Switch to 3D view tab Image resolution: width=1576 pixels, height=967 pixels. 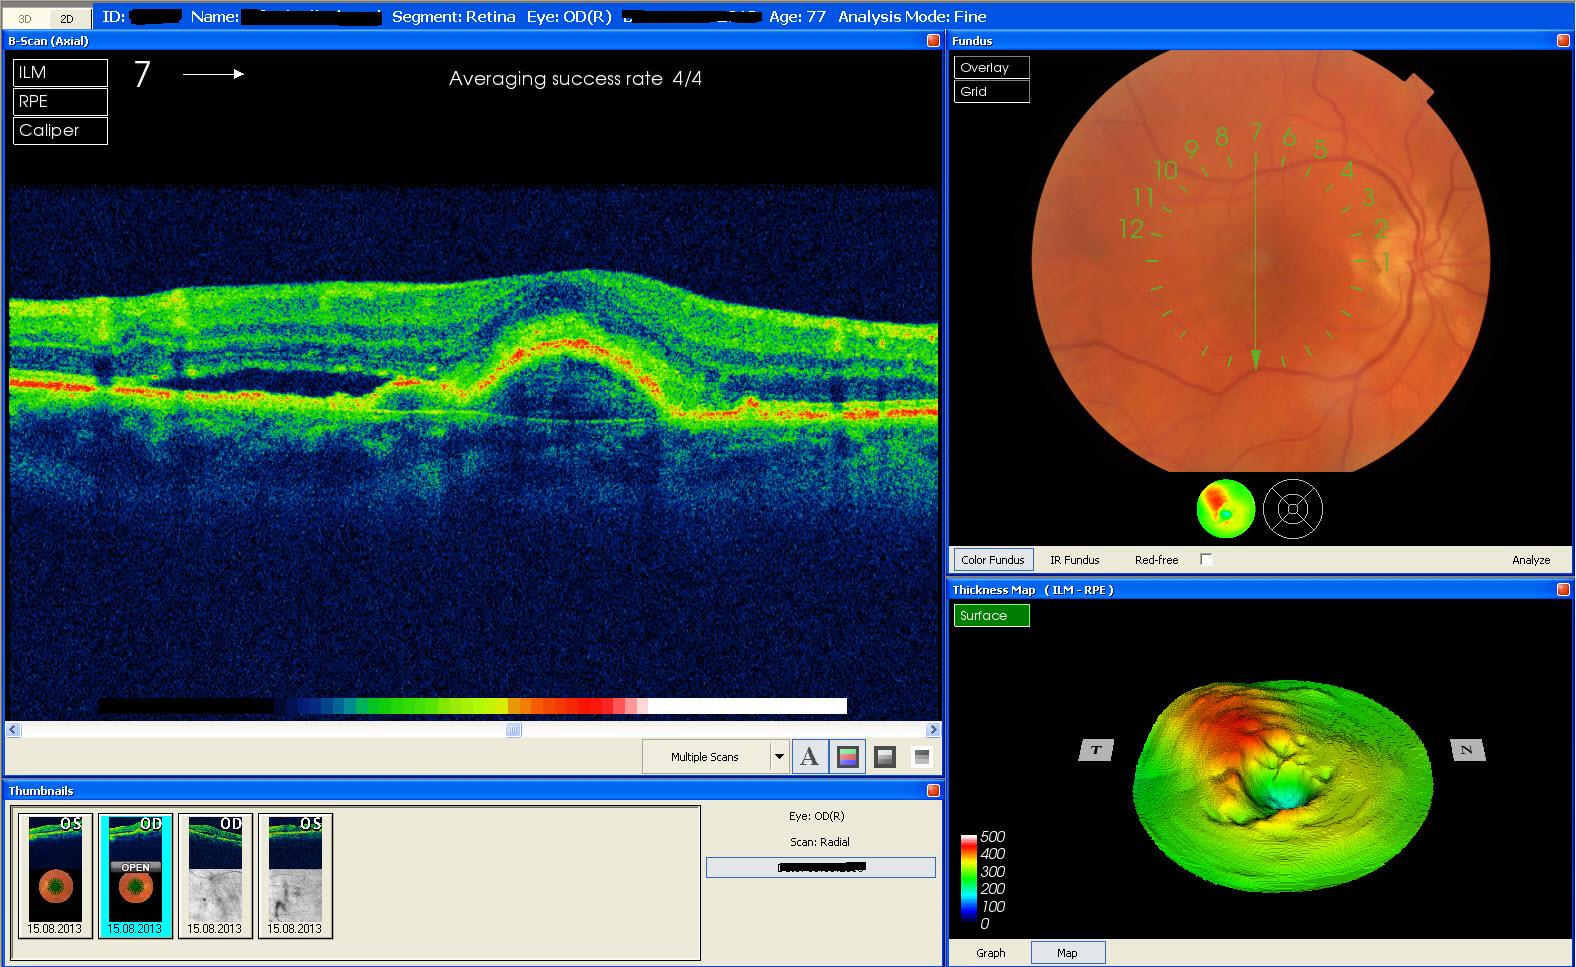[x=26, y=18]
